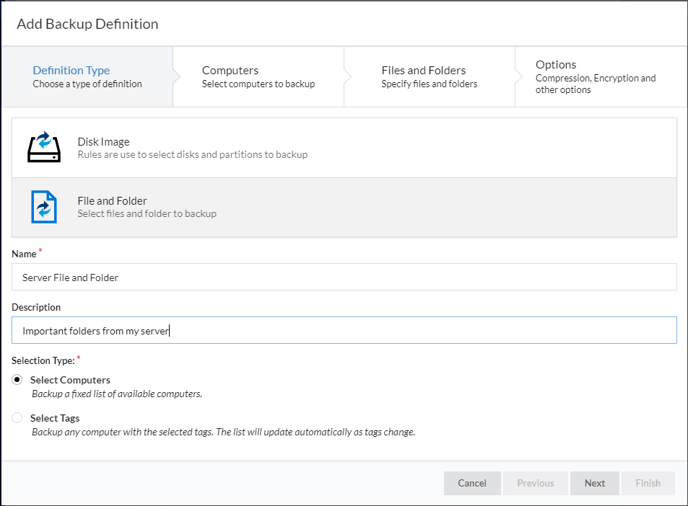Click the Disk Image drive icon
Image resolution: width=688 pixels, height=506 pixels.
click(x=43, y=147)
